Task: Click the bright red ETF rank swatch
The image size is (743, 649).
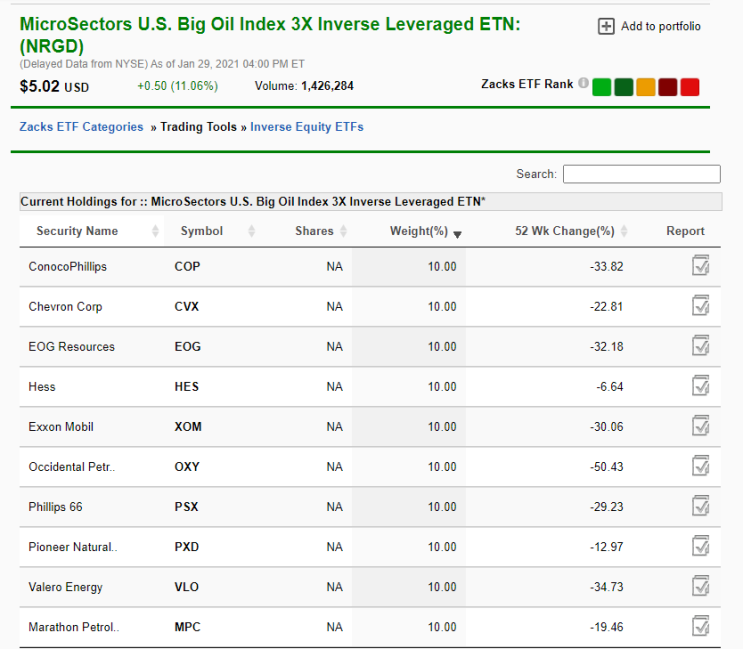Action: click(690, 87)
